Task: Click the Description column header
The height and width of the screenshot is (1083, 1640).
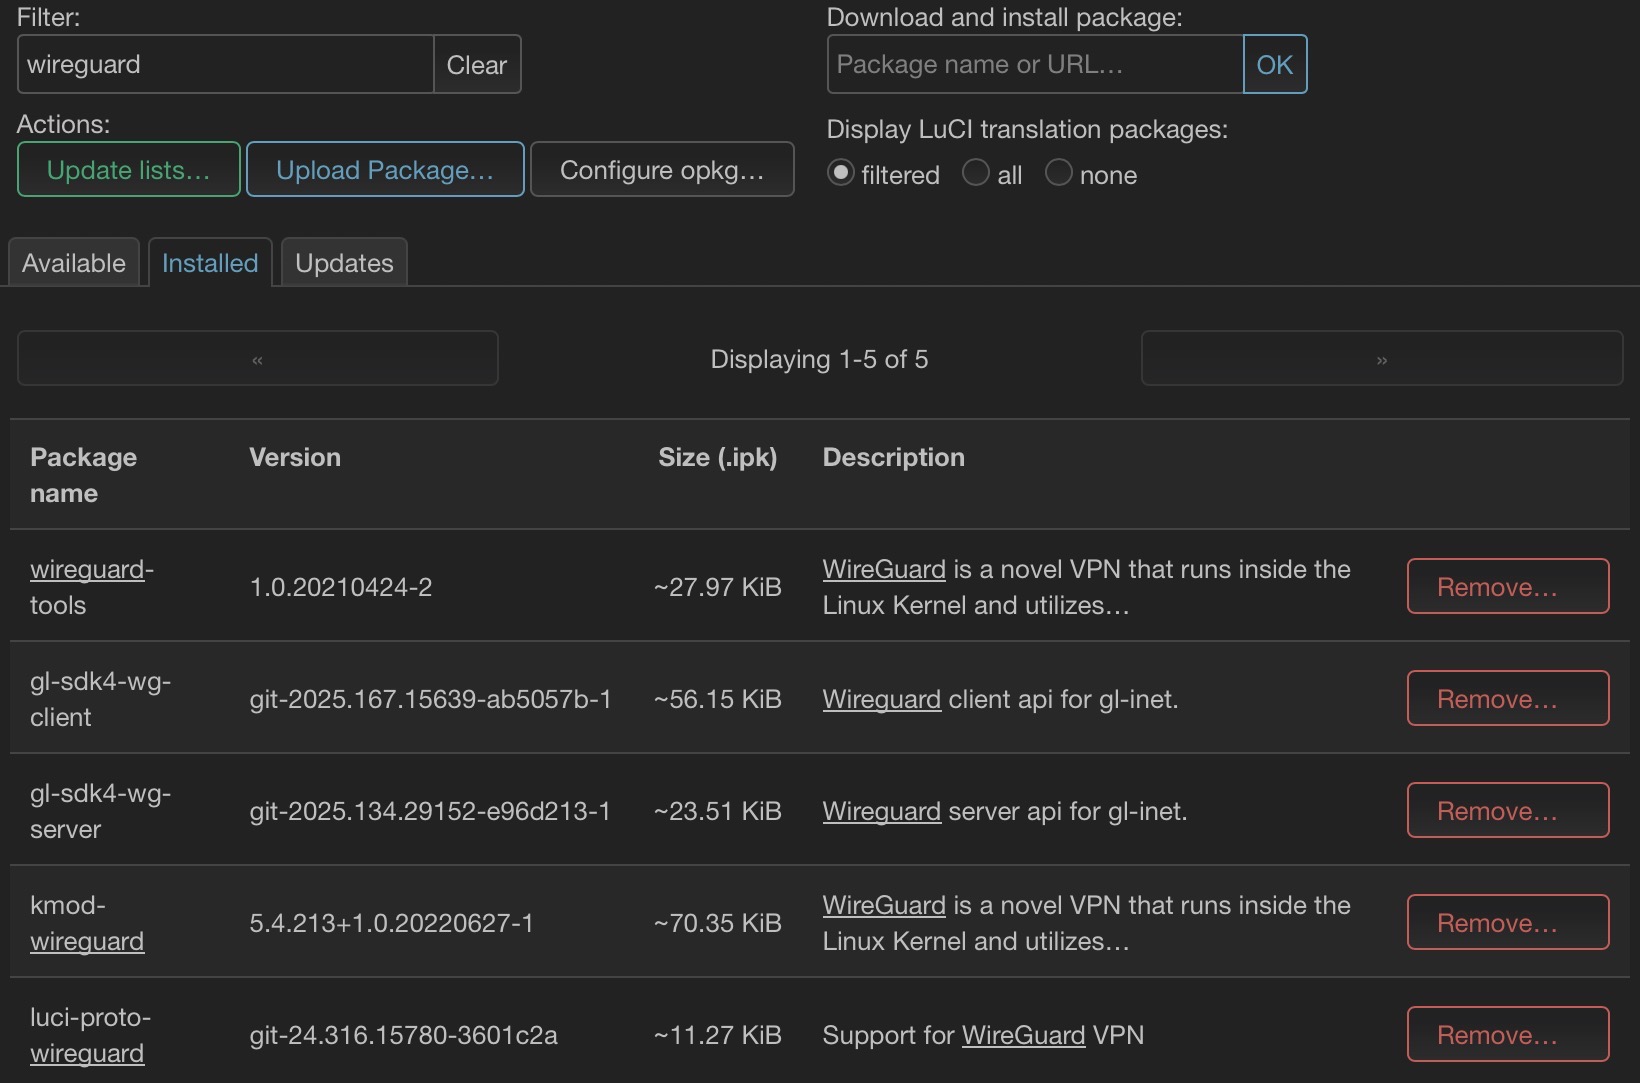Action: (894, 457)
